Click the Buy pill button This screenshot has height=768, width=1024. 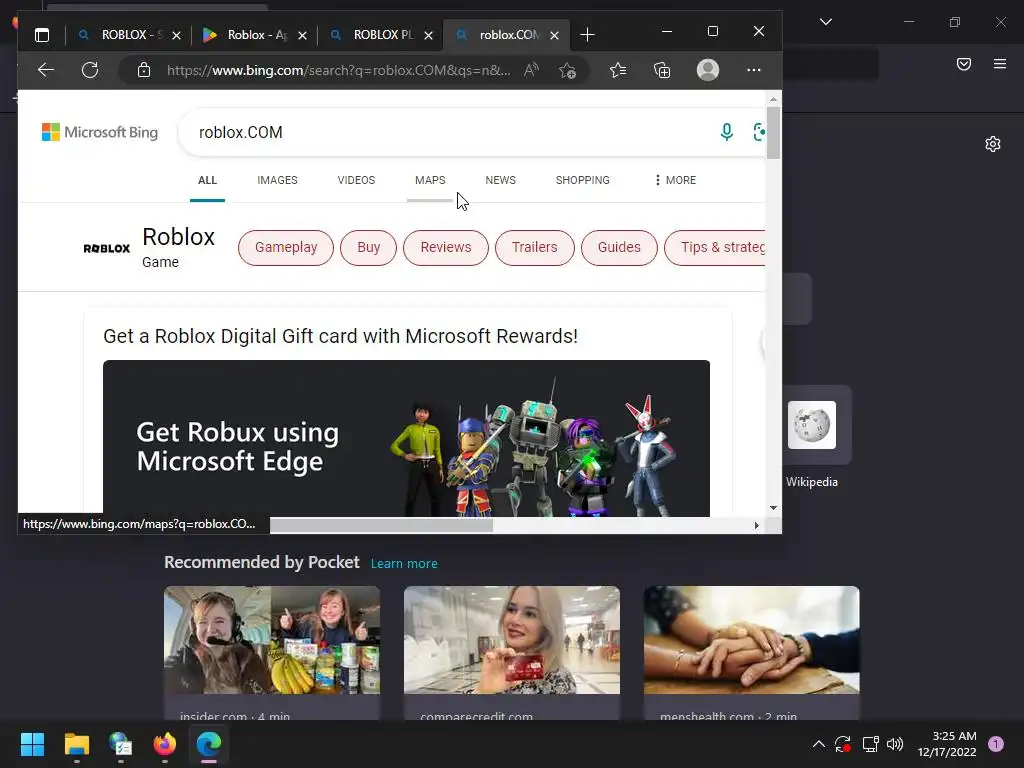(368, 248)
